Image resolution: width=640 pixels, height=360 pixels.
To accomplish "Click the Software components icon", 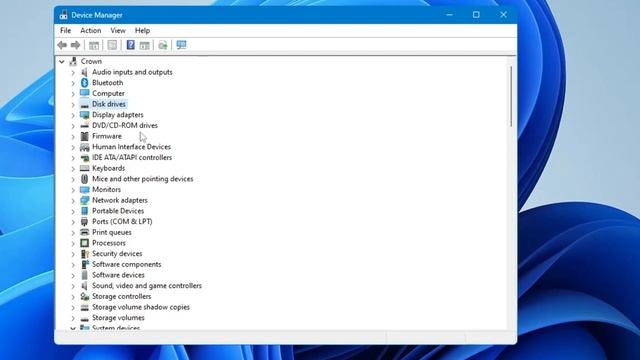I will [84, 264].
